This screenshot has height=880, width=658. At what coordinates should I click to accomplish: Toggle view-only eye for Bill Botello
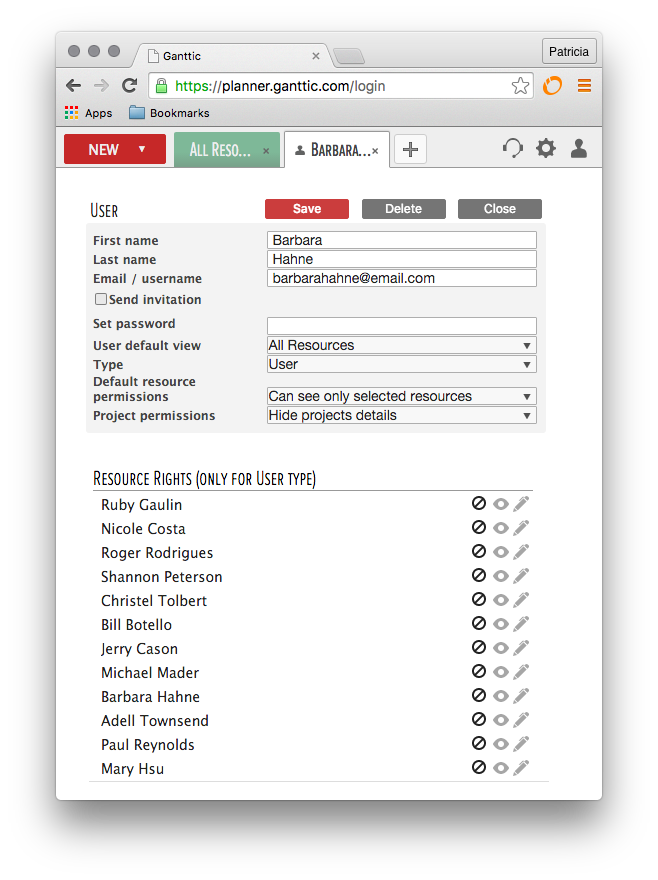pos(501,624)
